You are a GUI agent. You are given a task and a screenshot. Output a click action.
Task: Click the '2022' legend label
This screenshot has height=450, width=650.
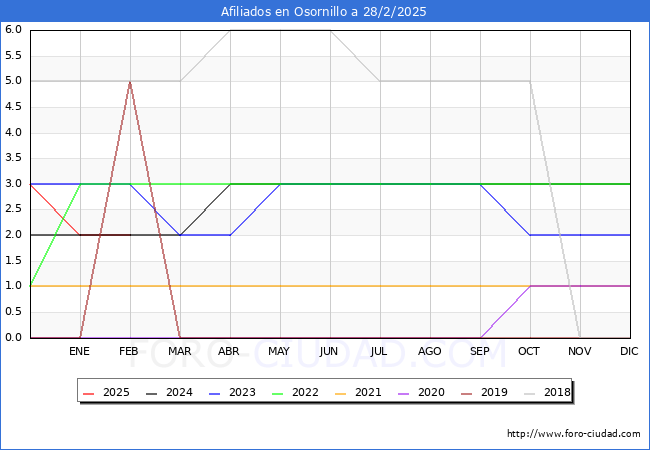[305, 392]
